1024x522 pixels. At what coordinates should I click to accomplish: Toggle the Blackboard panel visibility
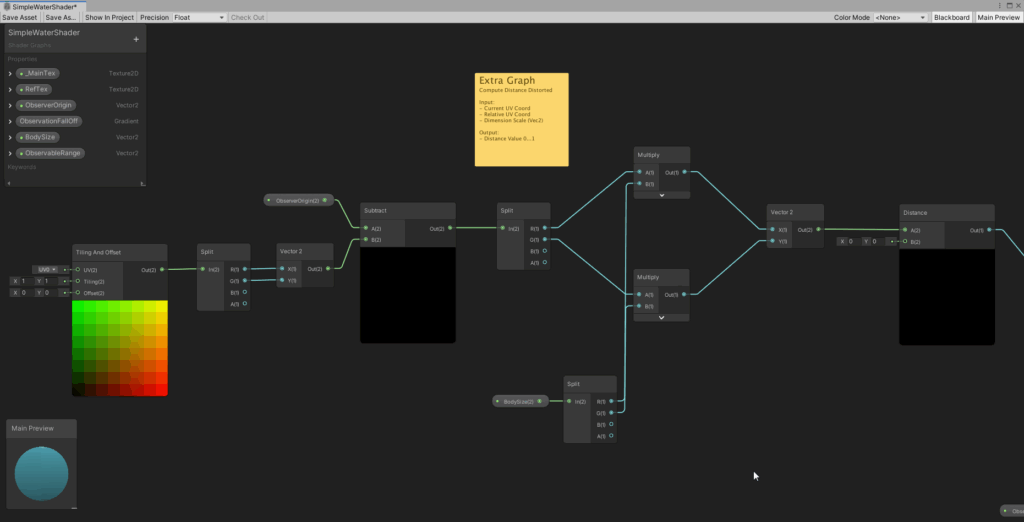(x=951, y=17)
